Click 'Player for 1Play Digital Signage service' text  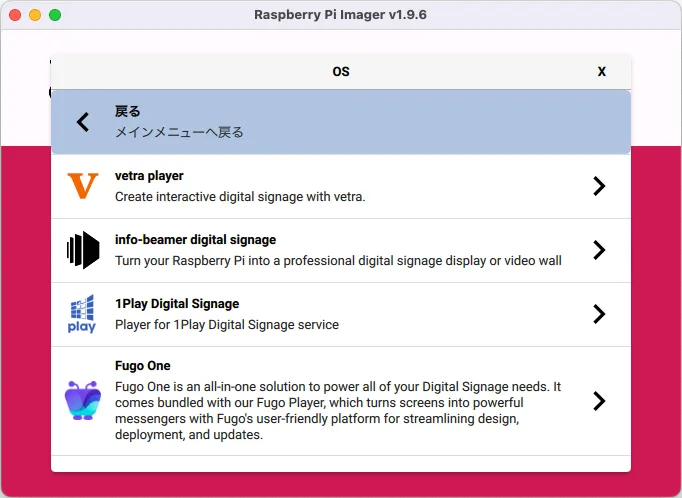pyautogui.click(x=227, y=324)
